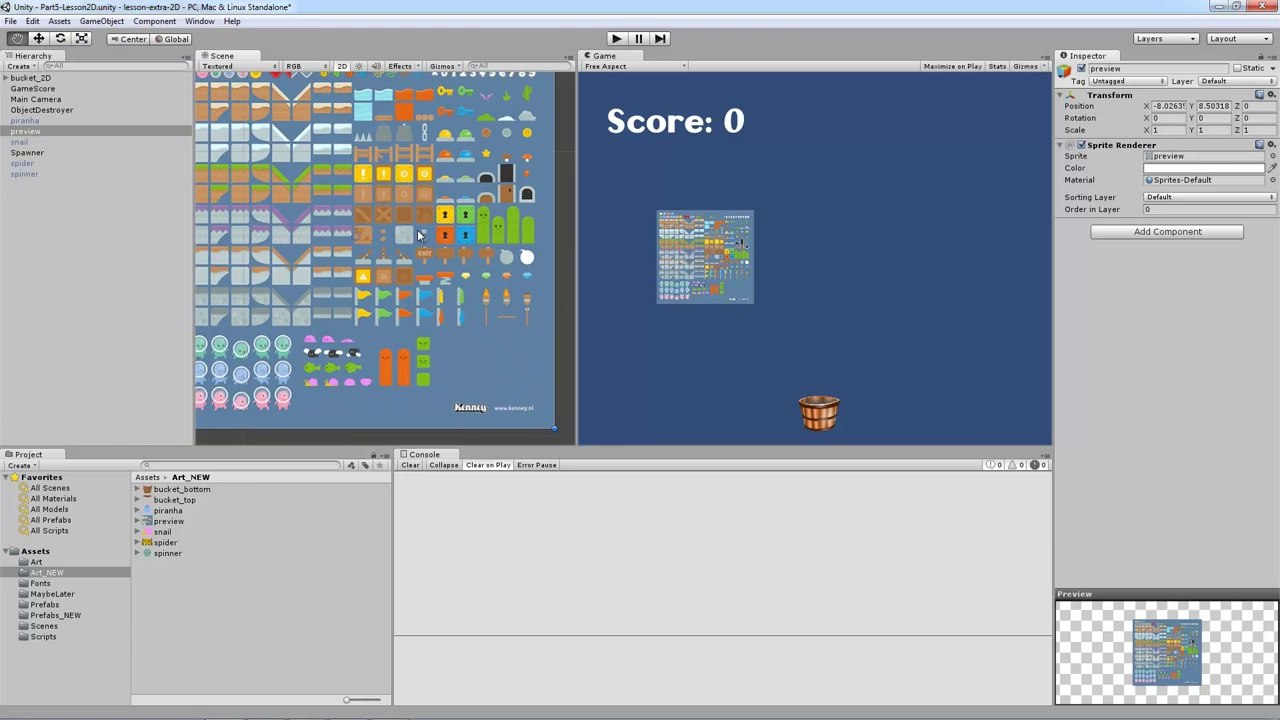Select the Hand tool
This screenshot has height=720, width=1280.
(17, 38)
